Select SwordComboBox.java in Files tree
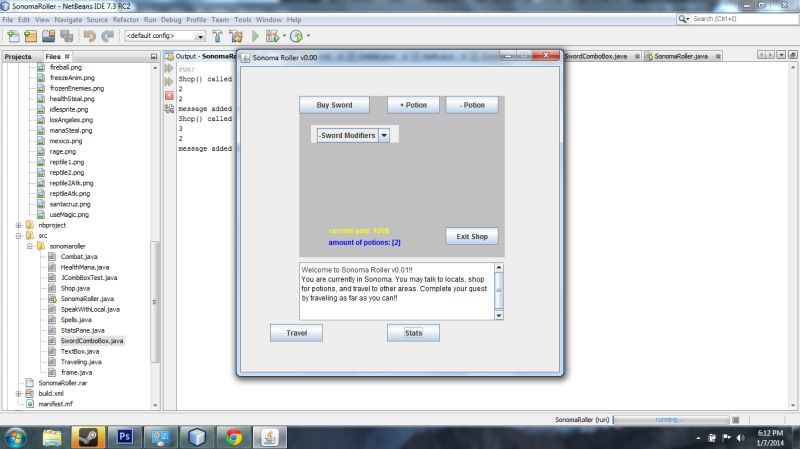The width and height of the screenshot is (800, 449). click(x=92, y=341)
